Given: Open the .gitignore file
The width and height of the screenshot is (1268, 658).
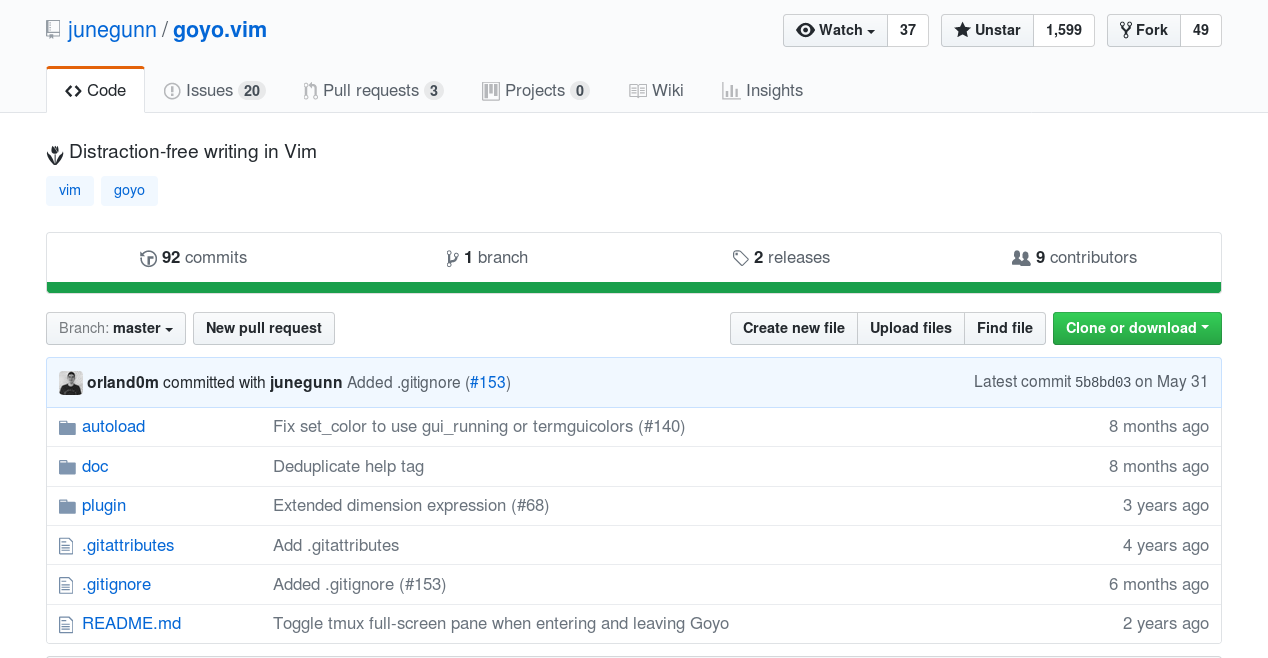Looking at the screenshot, I should (x=117, y=585).
